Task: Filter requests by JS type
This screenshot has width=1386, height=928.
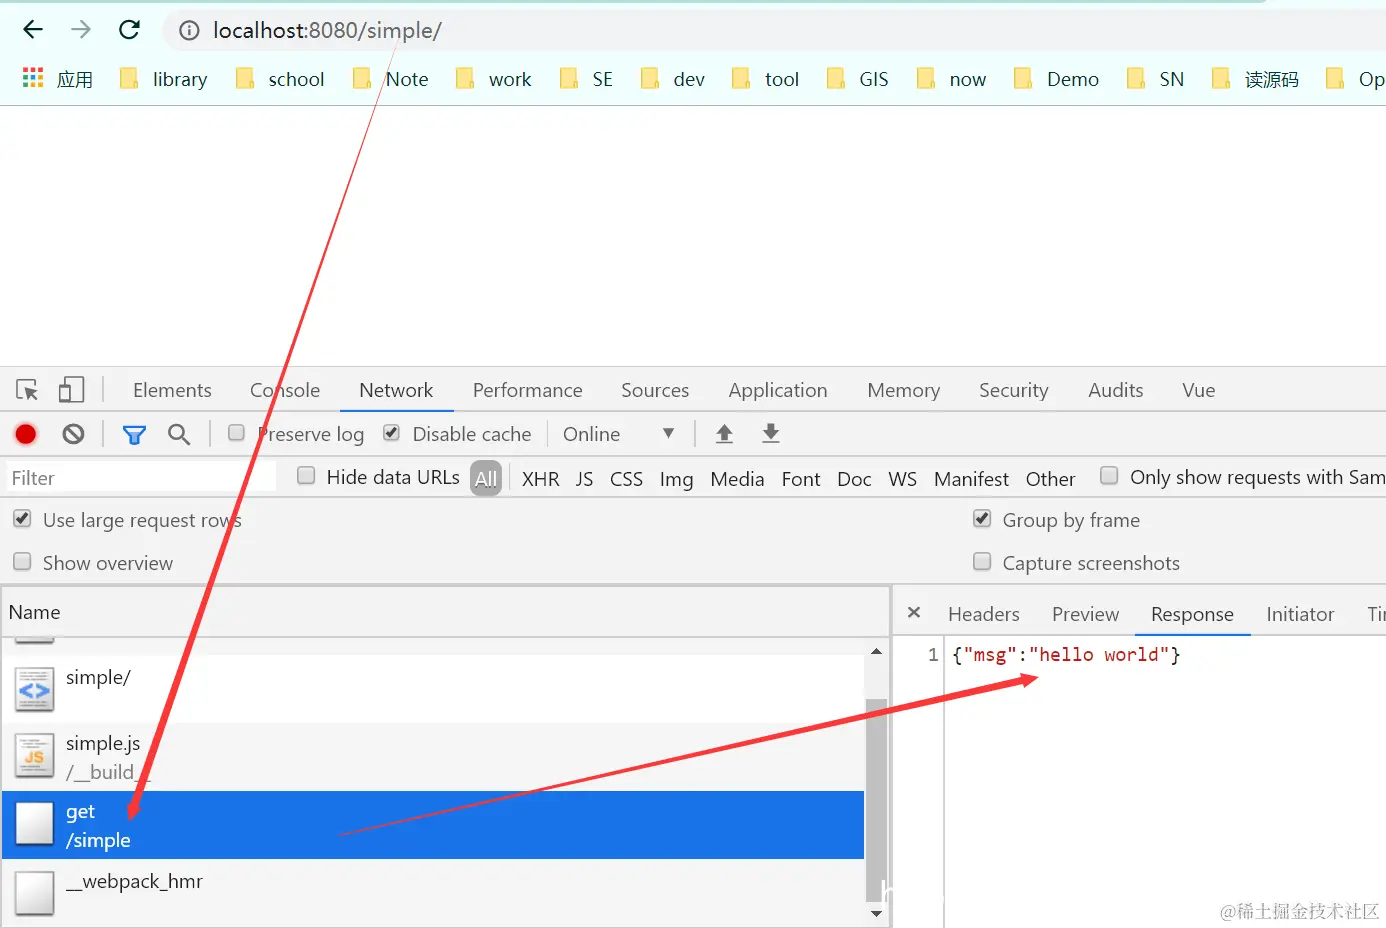Action: tap(585, 479)
